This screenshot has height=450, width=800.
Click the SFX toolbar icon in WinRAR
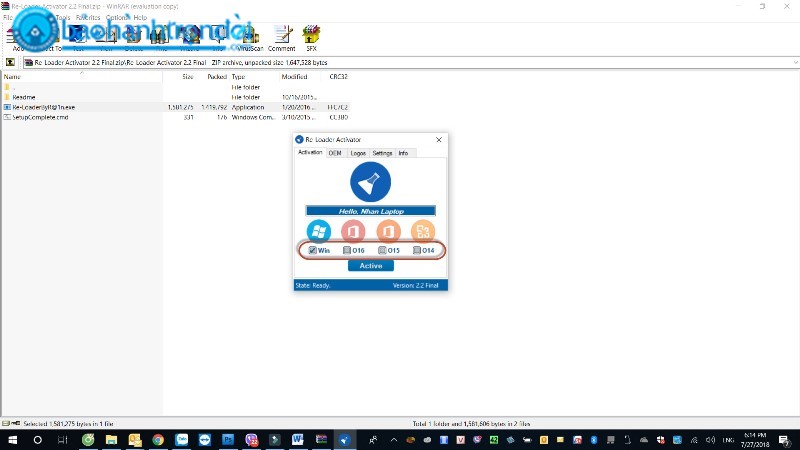(311, 38)
